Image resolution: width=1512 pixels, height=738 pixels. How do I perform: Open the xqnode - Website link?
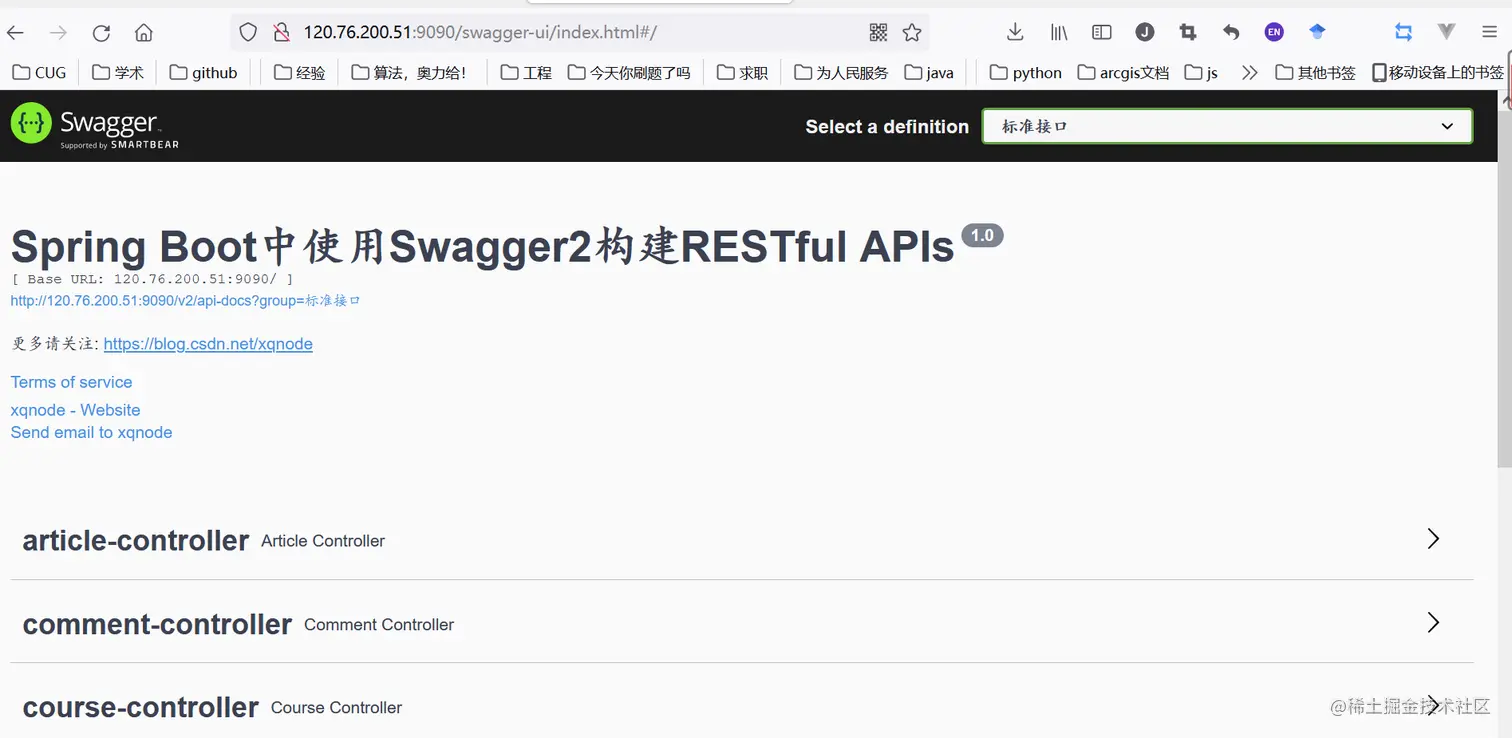coord(75,410)
